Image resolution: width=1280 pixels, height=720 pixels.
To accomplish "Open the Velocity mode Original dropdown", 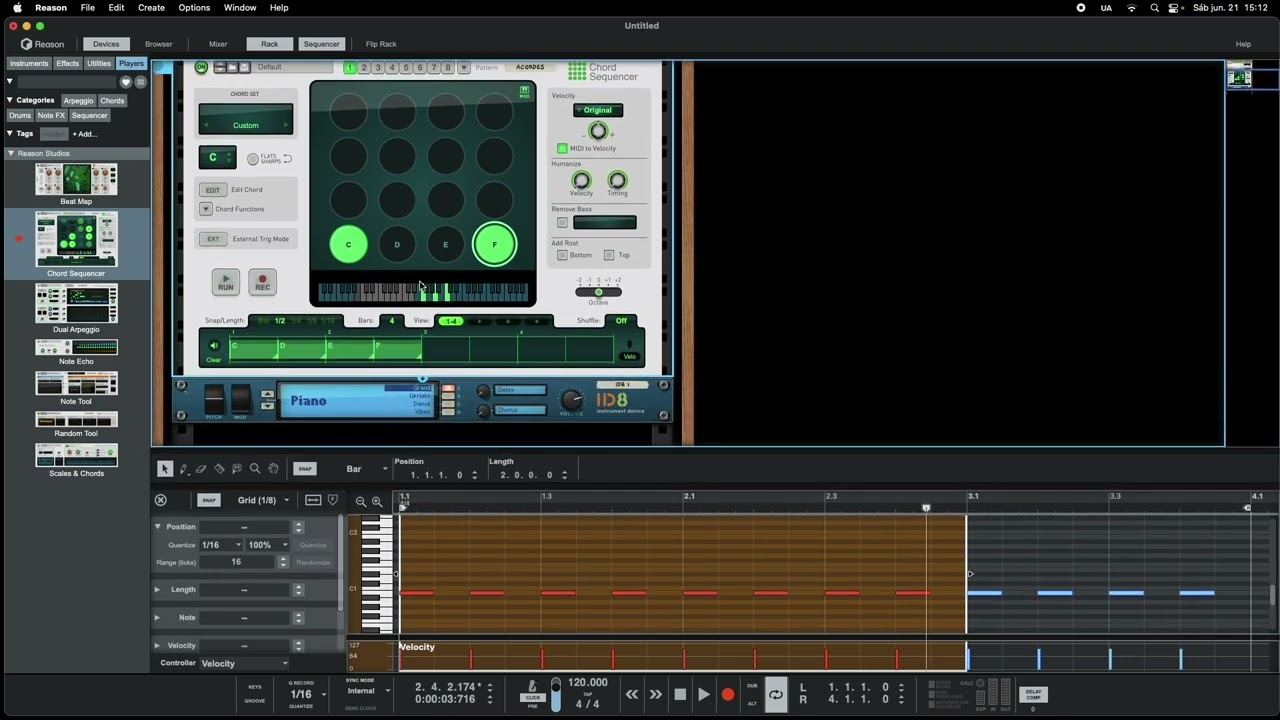I will pos(598,110).
